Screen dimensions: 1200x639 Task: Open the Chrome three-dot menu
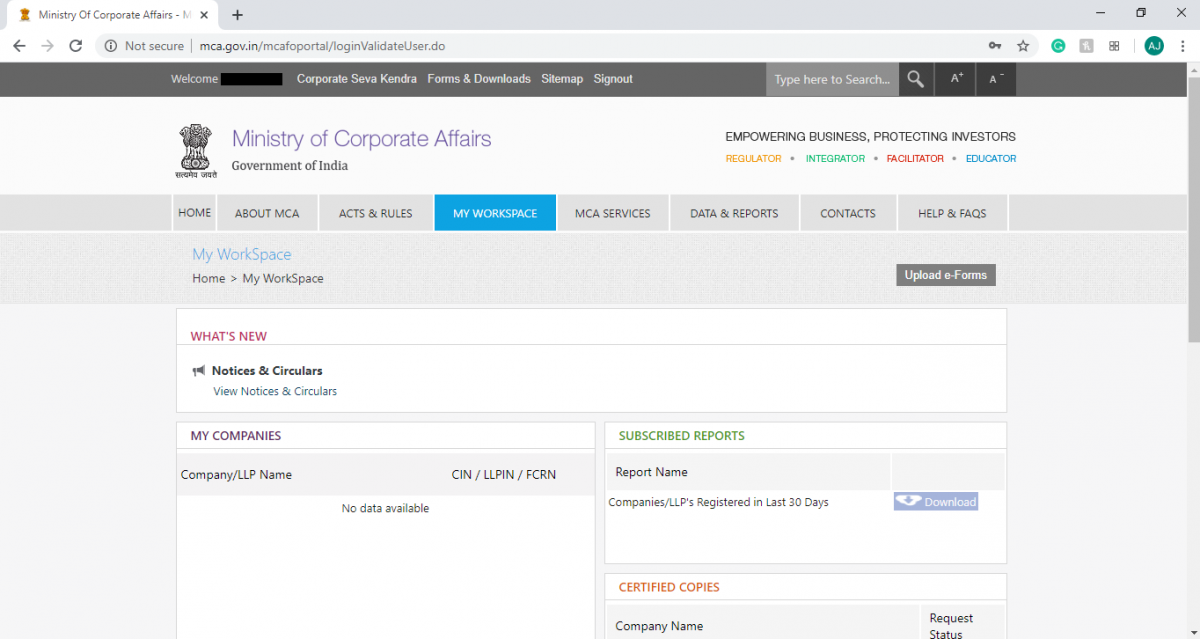click(1181, 45)
